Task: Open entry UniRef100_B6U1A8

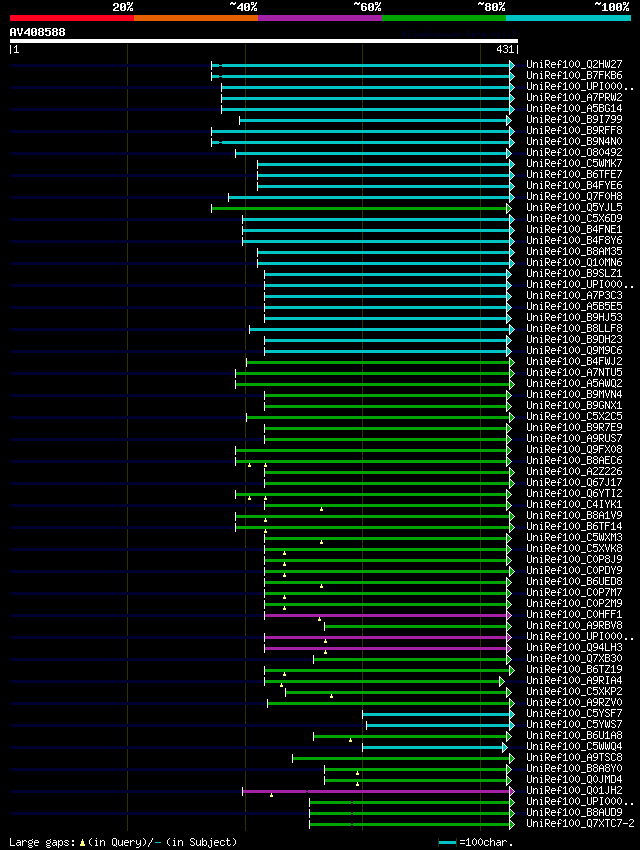Action: 574,735
